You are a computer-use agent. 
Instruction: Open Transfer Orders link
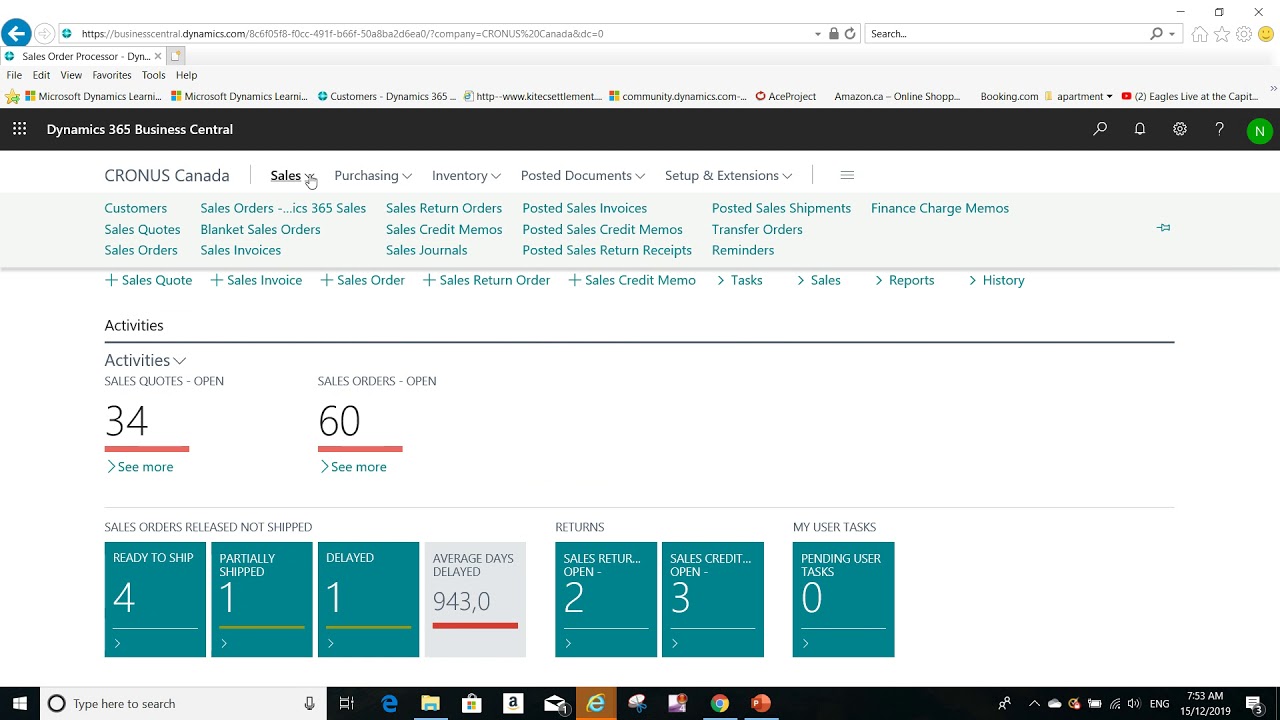[x=757, y=229]
